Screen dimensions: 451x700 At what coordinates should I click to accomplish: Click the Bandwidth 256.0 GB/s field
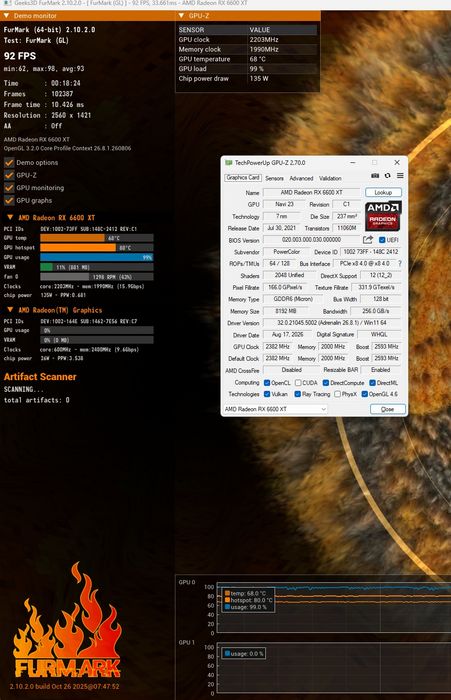(376, 311)
